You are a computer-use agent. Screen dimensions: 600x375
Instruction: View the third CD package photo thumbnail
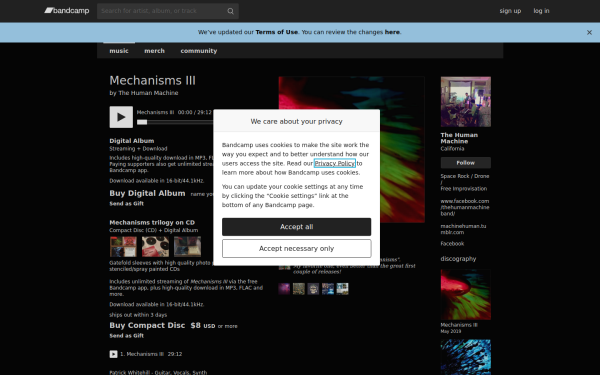pos(188,246)
